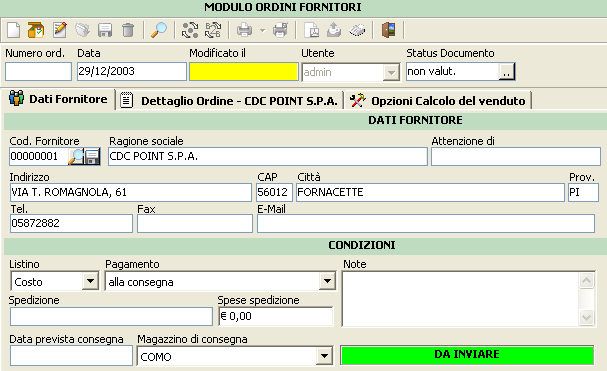
Task: Click the edit document pencil icon
Action: pyautogui.click(x=60, y=30)
